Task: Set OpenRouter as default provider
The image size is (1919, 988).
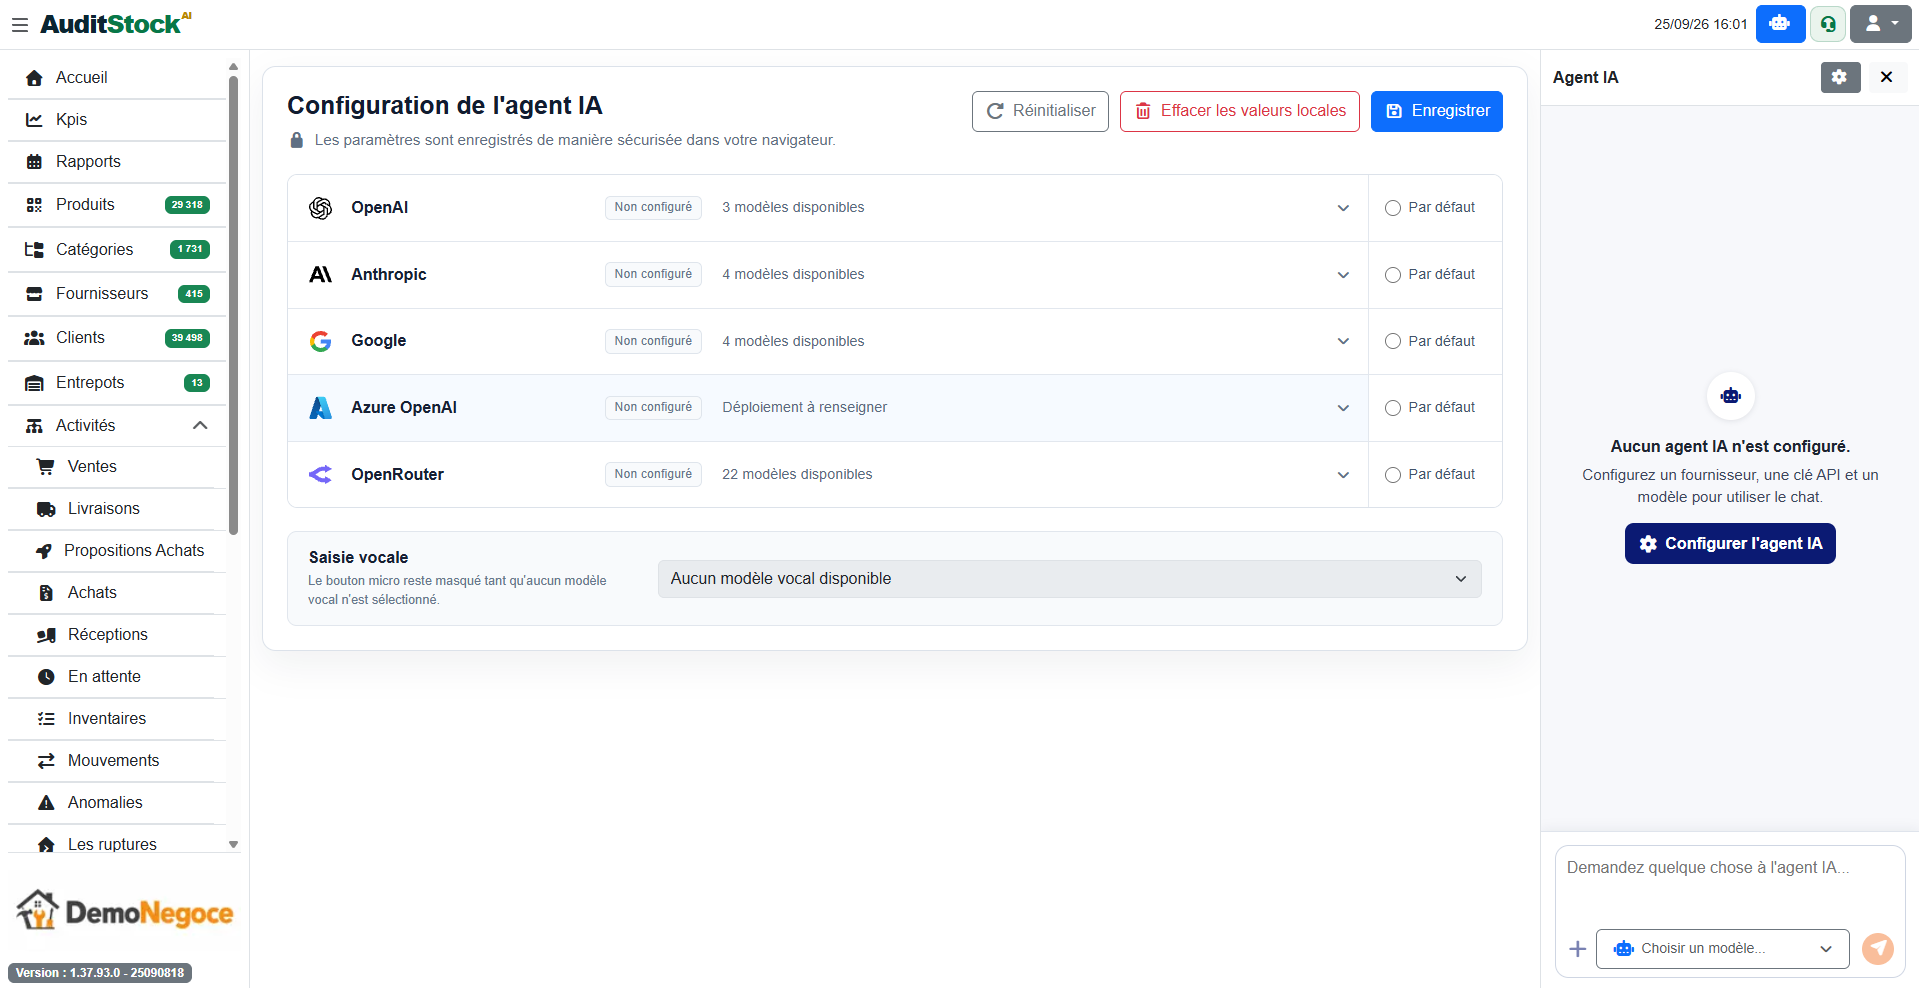Action: click(x=1392, y=475)
